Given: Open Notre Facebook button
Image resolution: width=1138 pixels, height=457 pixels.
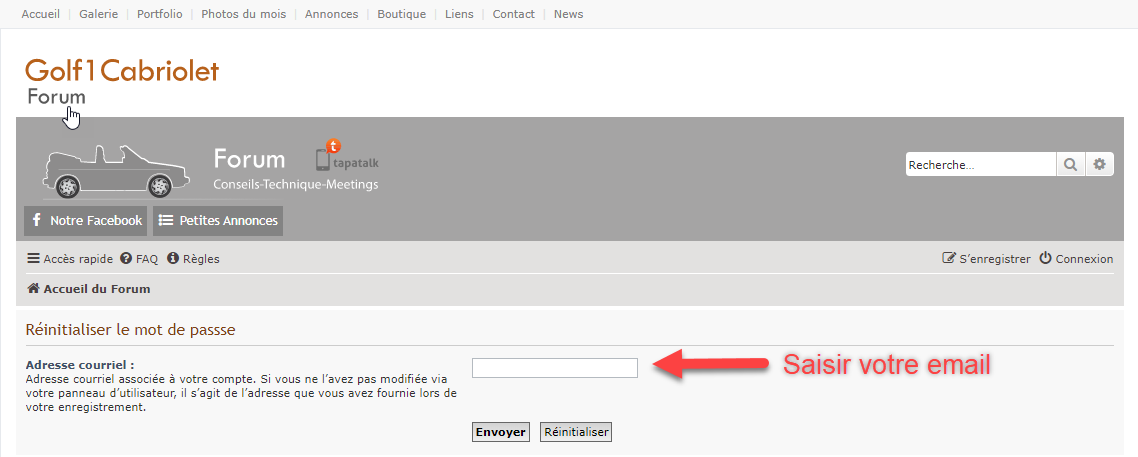Looking at the screenshot, I should tap(85, 221).
